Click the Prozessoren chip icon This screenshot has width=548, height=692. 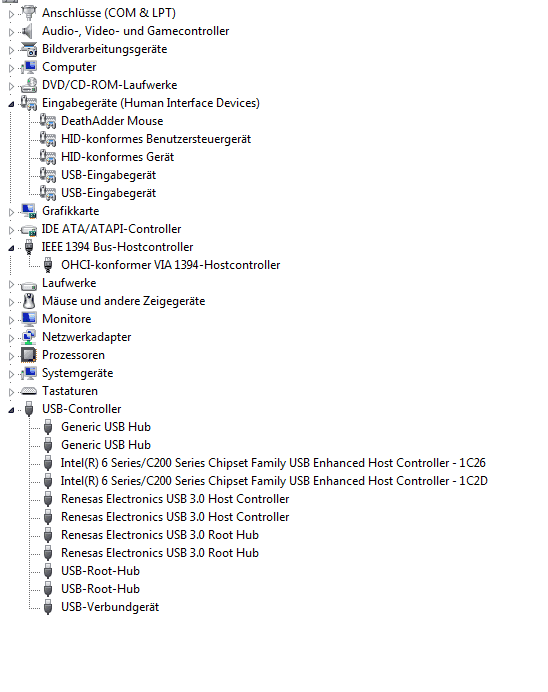(29, 355)
